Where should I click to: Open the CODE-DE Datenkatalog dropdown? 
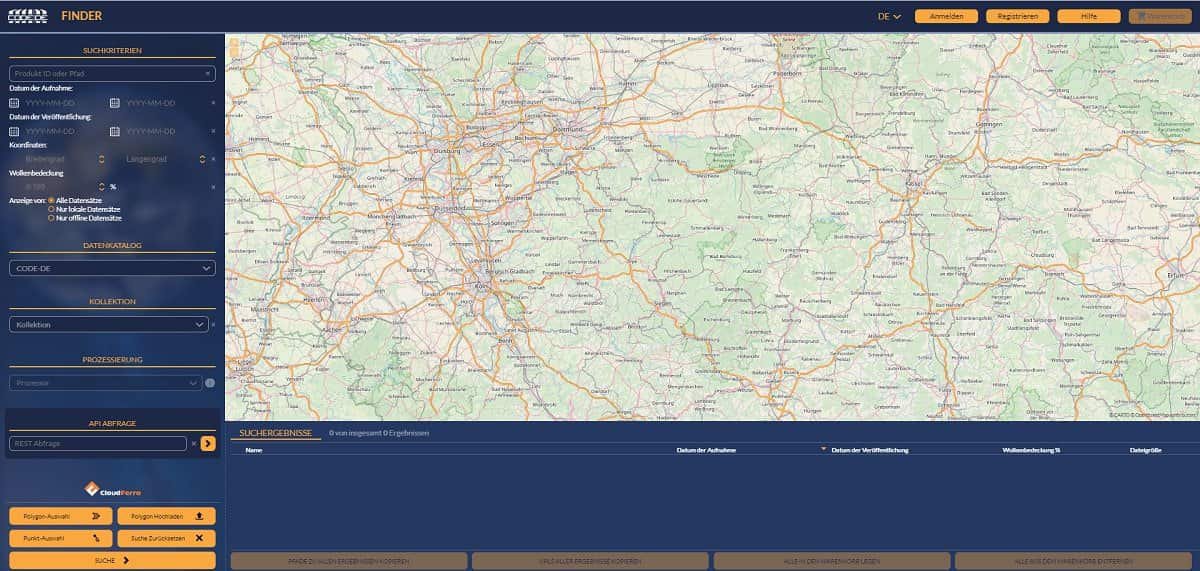click(x=112, y=268)
